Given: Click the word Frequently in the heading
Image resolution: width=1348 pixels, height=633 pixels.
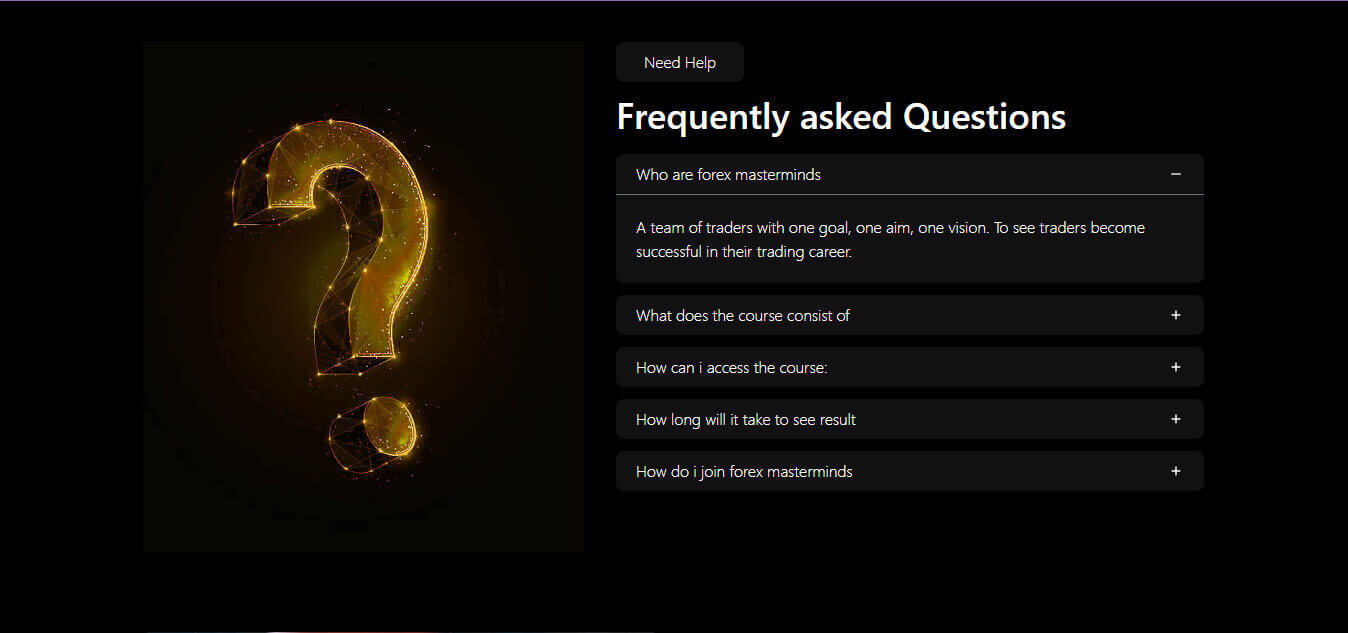Looking at the screenshot, I should [703, 117].
